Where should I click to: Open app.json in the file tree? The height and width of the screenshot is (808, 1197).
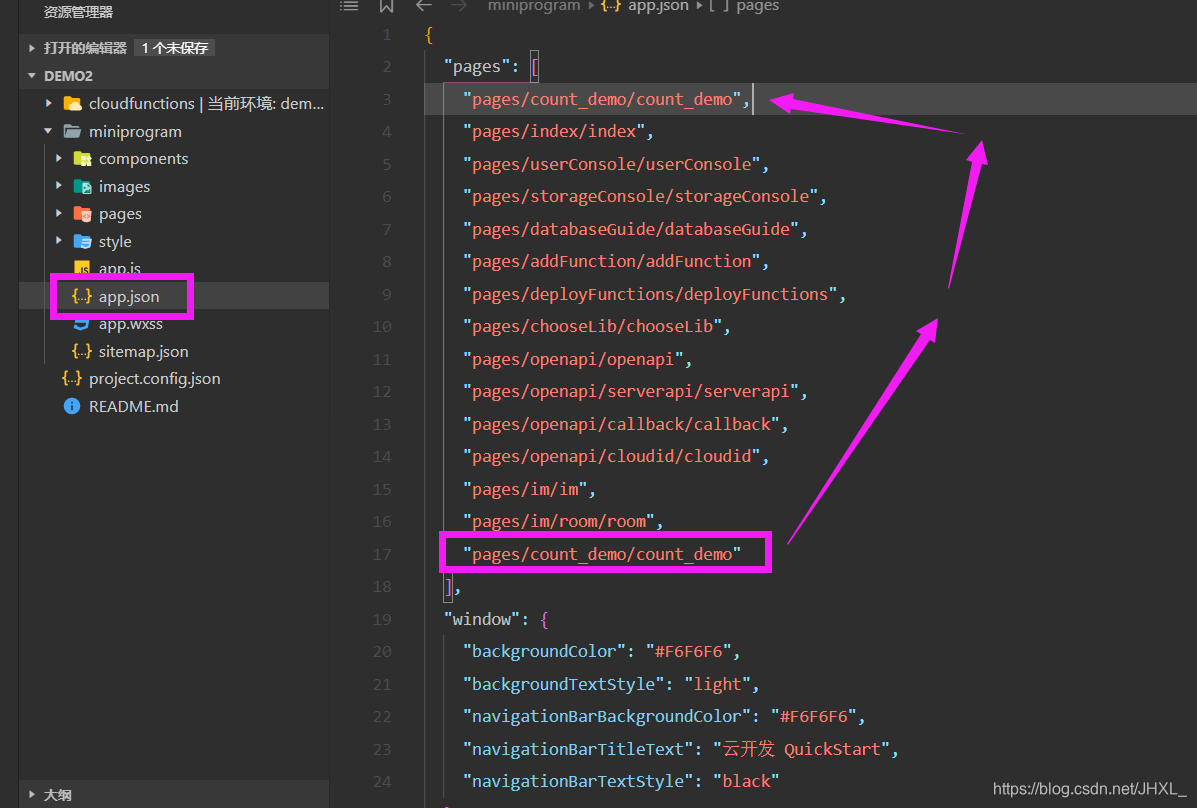click(129, 296)
